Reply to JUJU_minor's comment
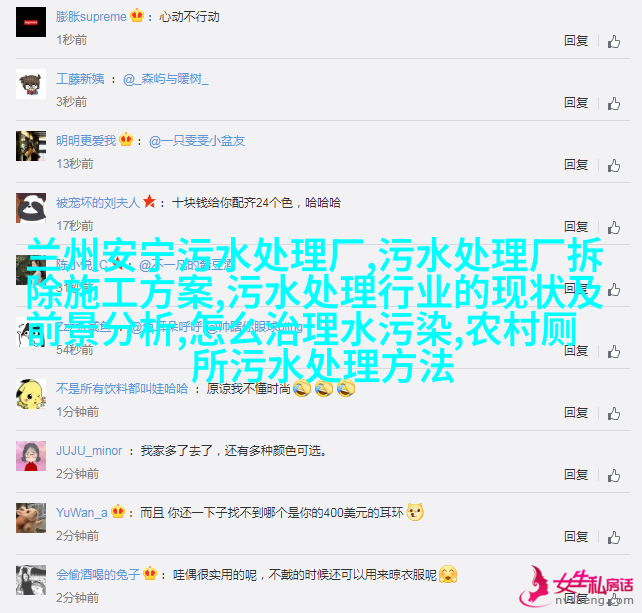 click(576, 475)
